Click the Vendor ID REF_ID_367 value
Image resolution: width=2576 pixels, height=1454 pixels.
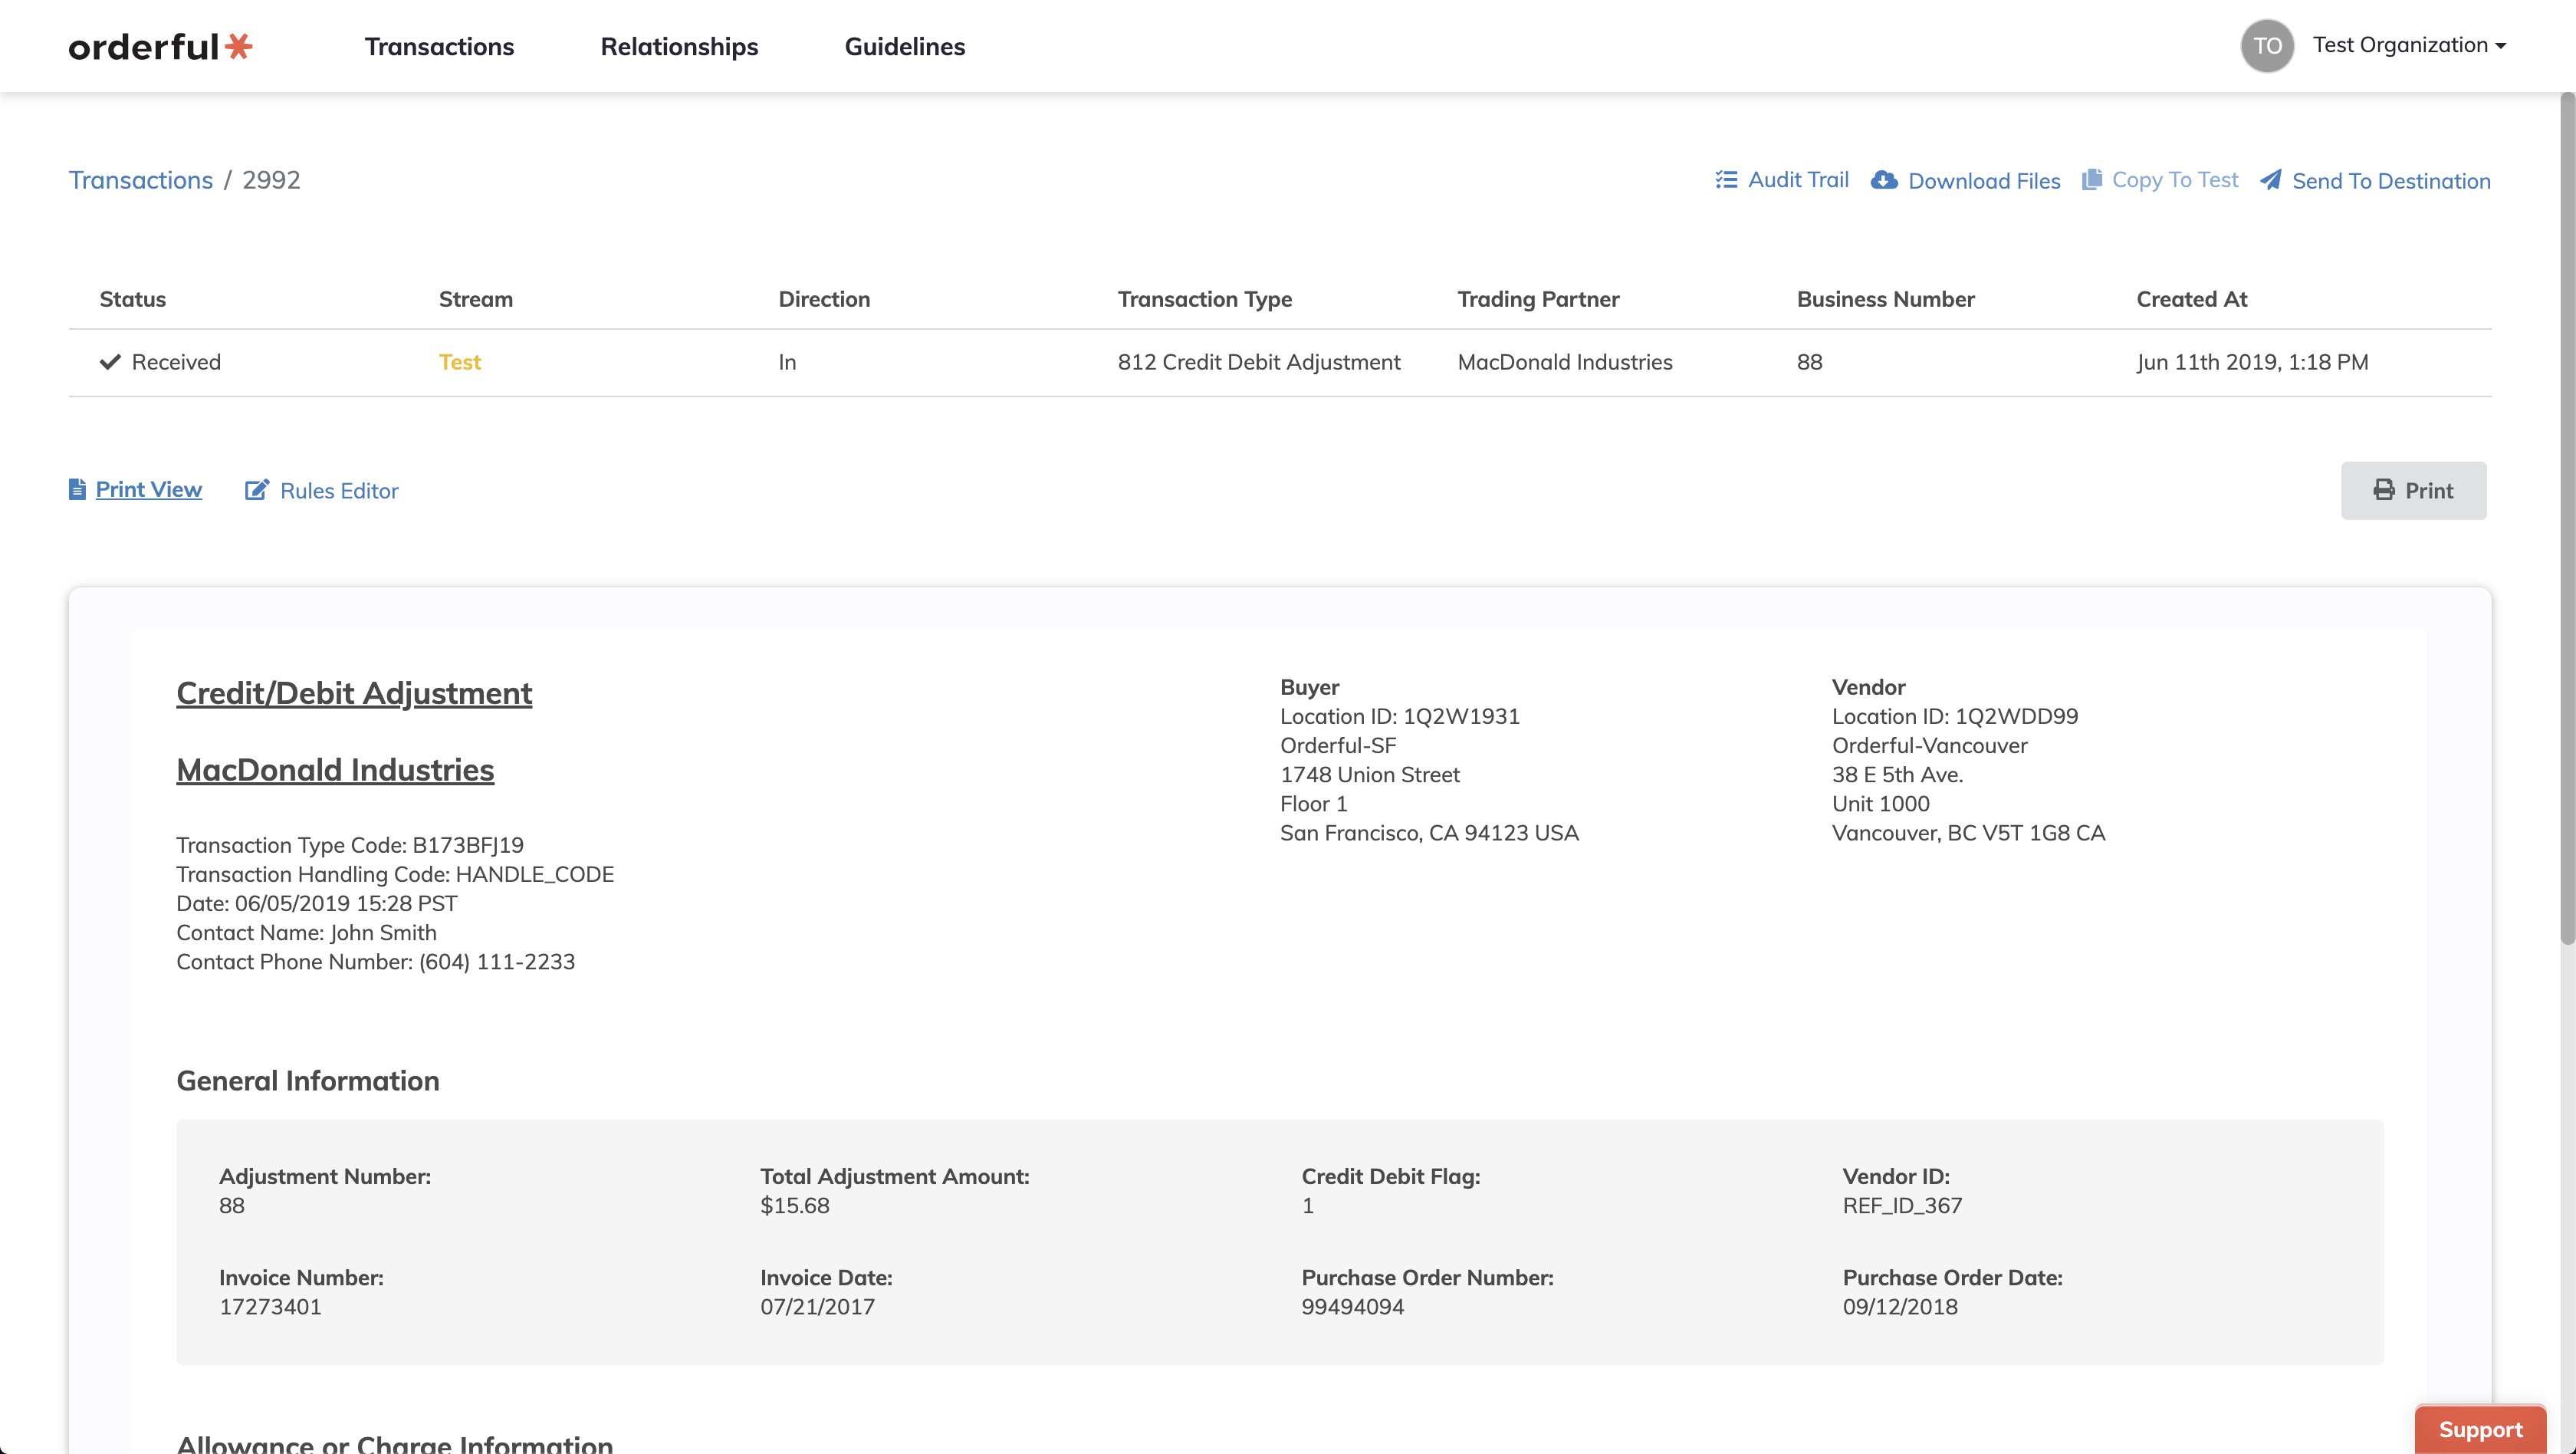(1902, 1205)
